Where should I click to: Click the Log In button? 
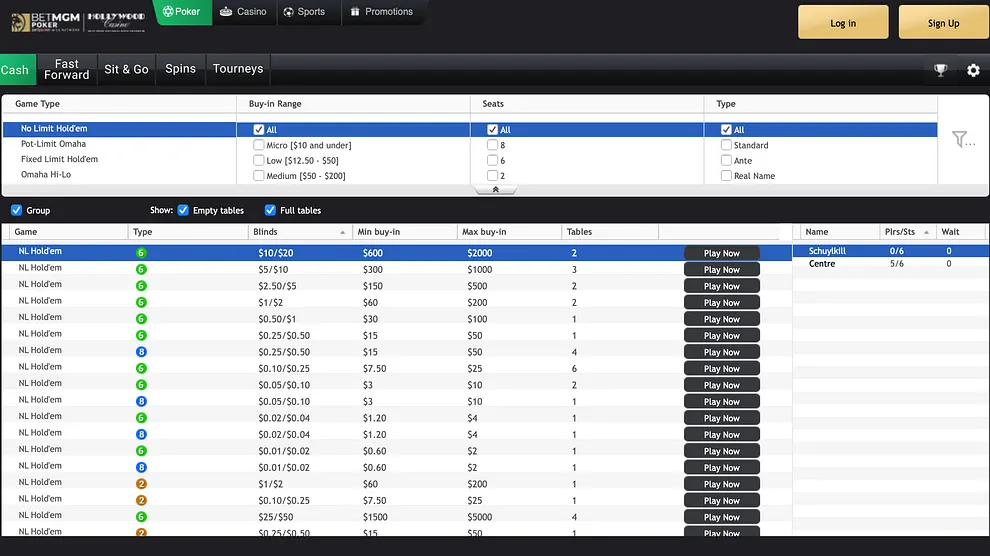(843, 23)
